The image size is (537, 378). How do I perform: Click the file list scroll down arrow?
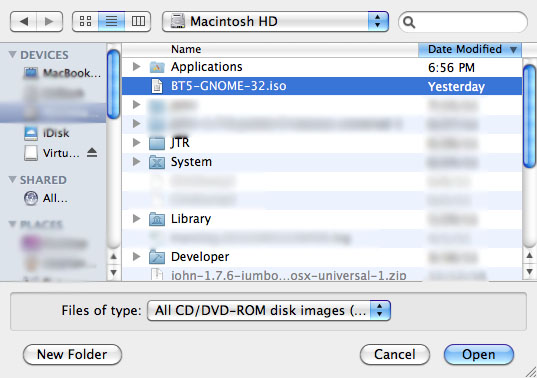click(x=529, y=272)
